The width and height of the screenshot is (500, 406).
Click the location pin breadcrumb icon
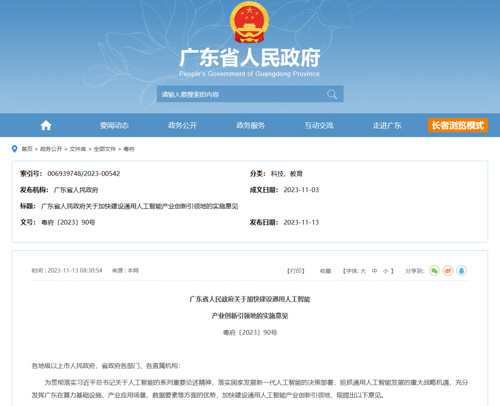14,149
